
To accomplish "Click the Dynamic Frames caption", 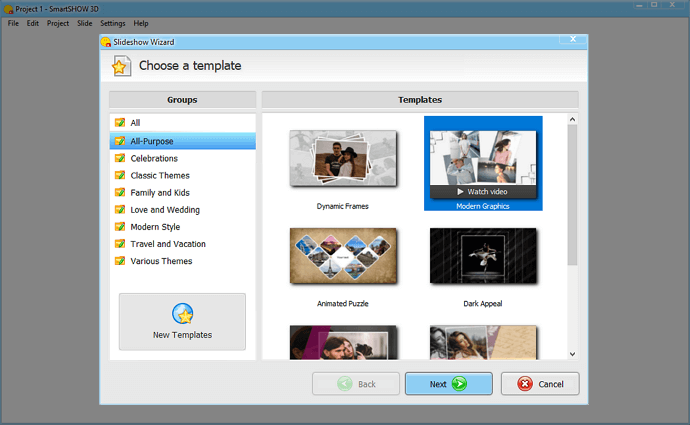I will coord(343,206).
